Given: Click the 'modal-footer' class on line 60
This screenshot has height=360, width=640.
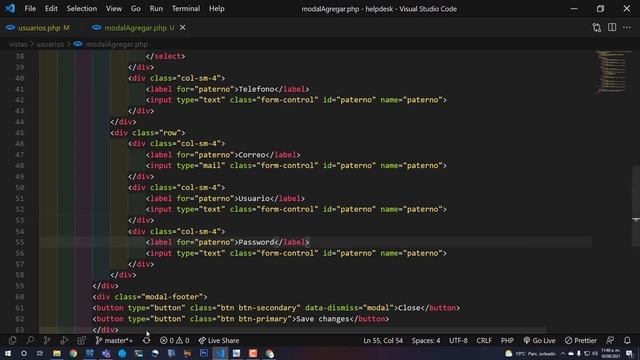Looking at the screenshot, I should coord(173,297).
